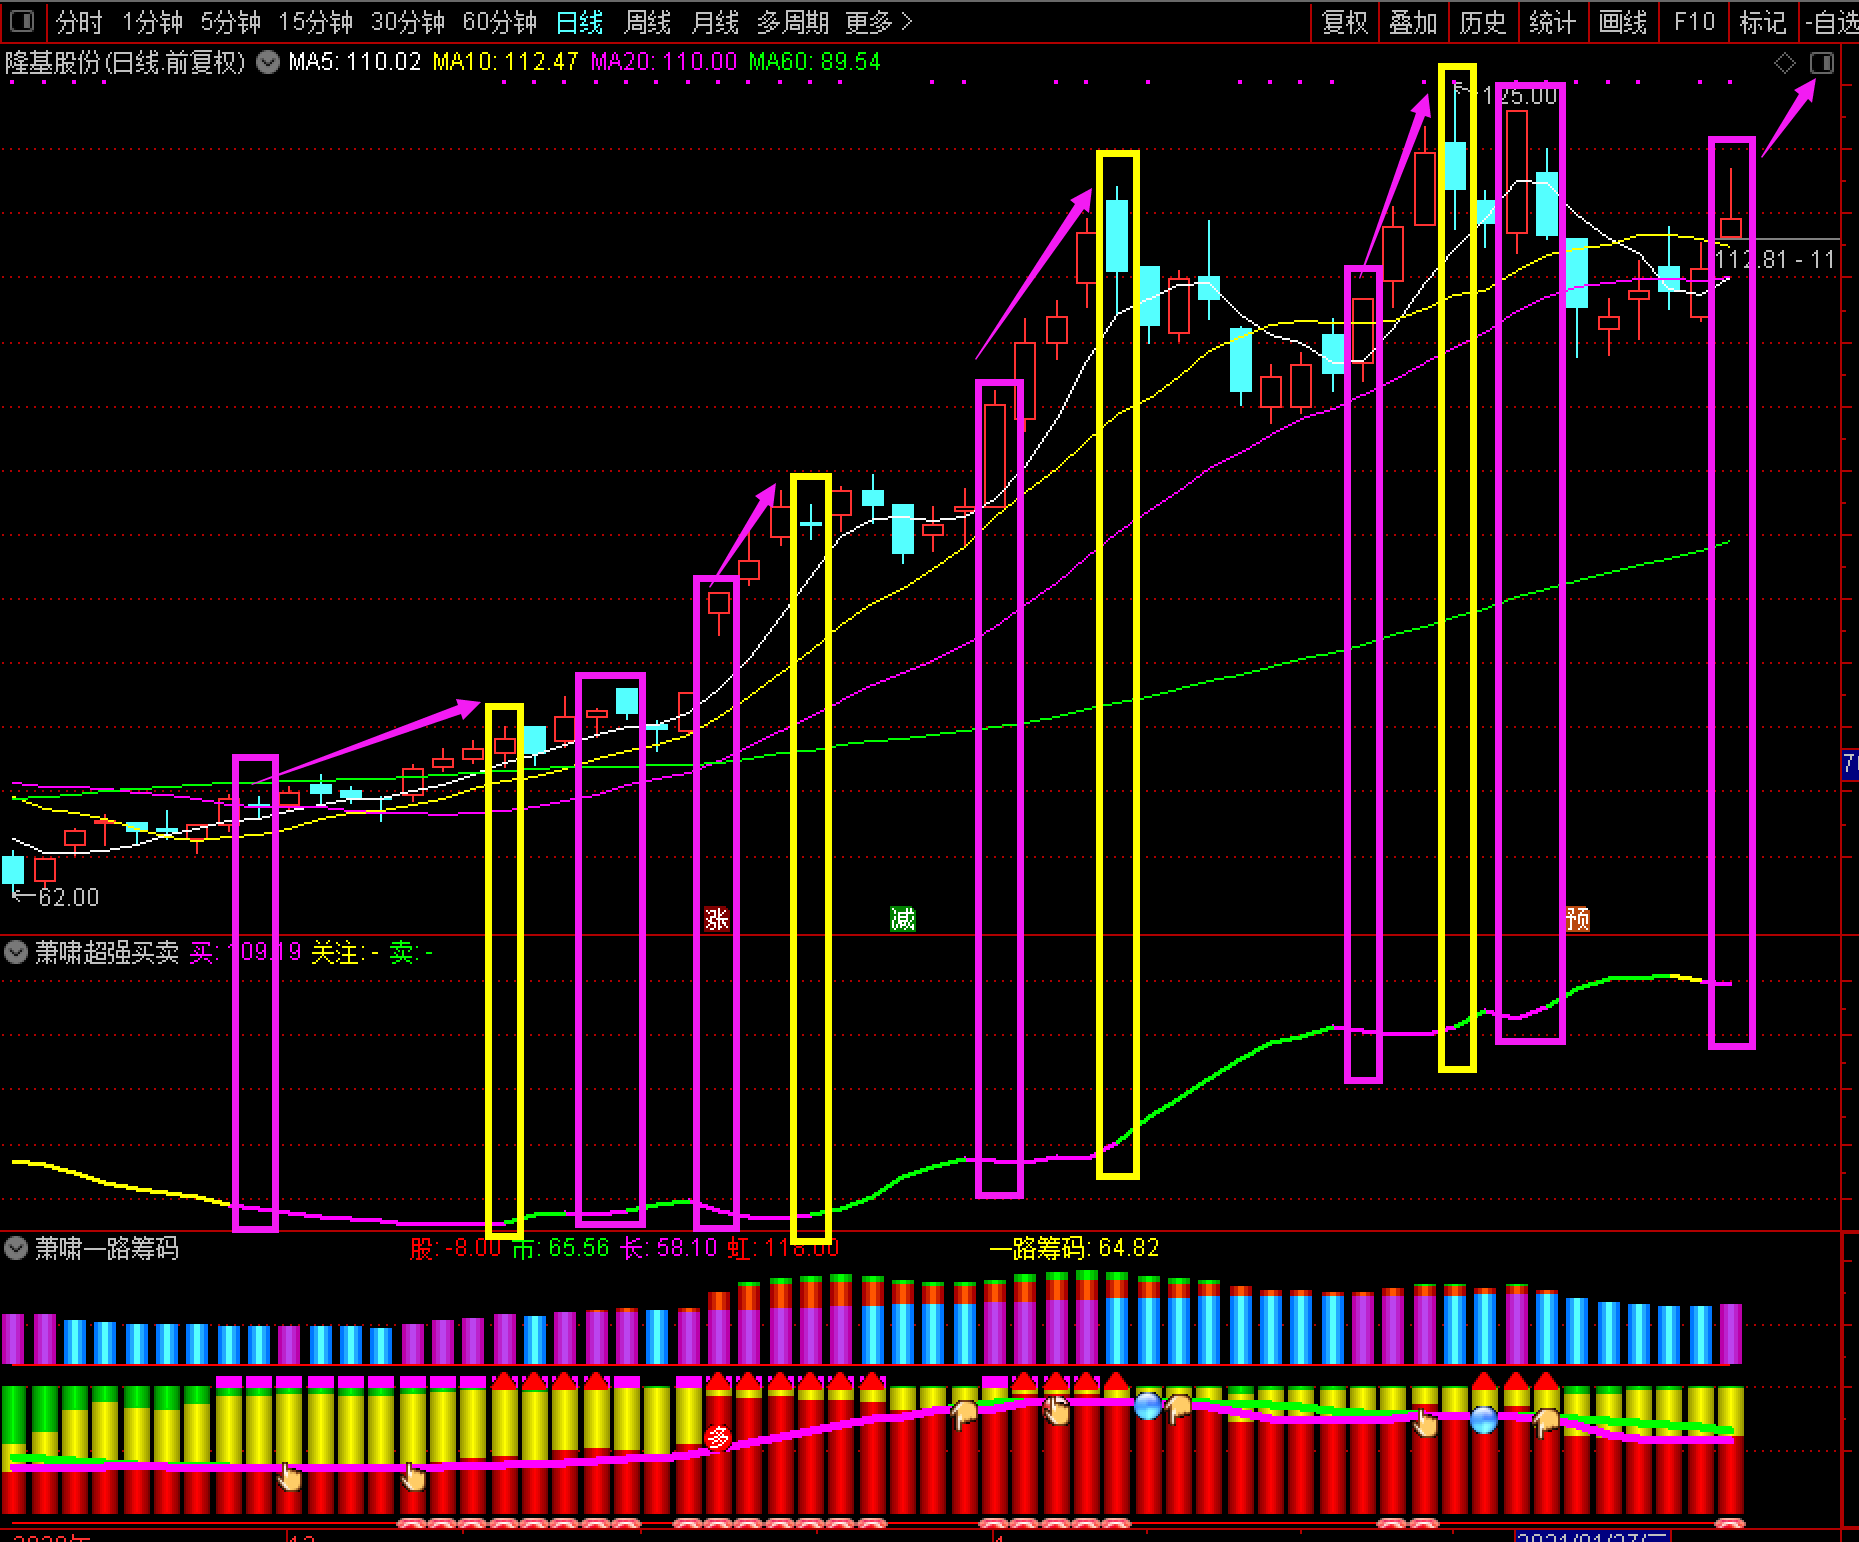Click the first blue ball signal icon
Viewport: 1859px width, 1542px height.
1148,1406
